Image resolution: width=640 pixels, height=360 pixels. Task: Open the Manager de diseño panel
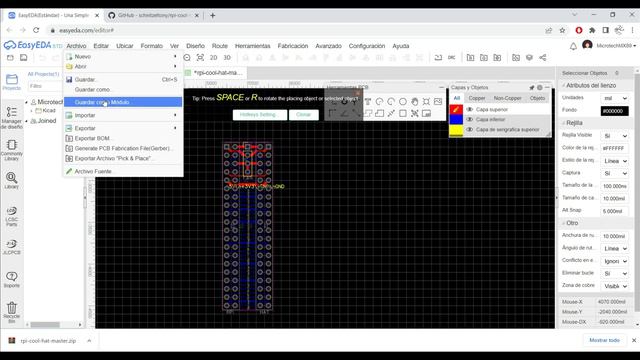tap(11, 118)
